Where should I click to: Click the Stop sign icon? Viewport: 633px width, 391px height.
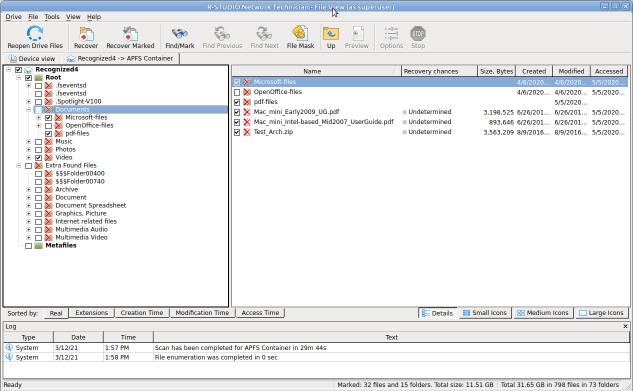(418, 33)
